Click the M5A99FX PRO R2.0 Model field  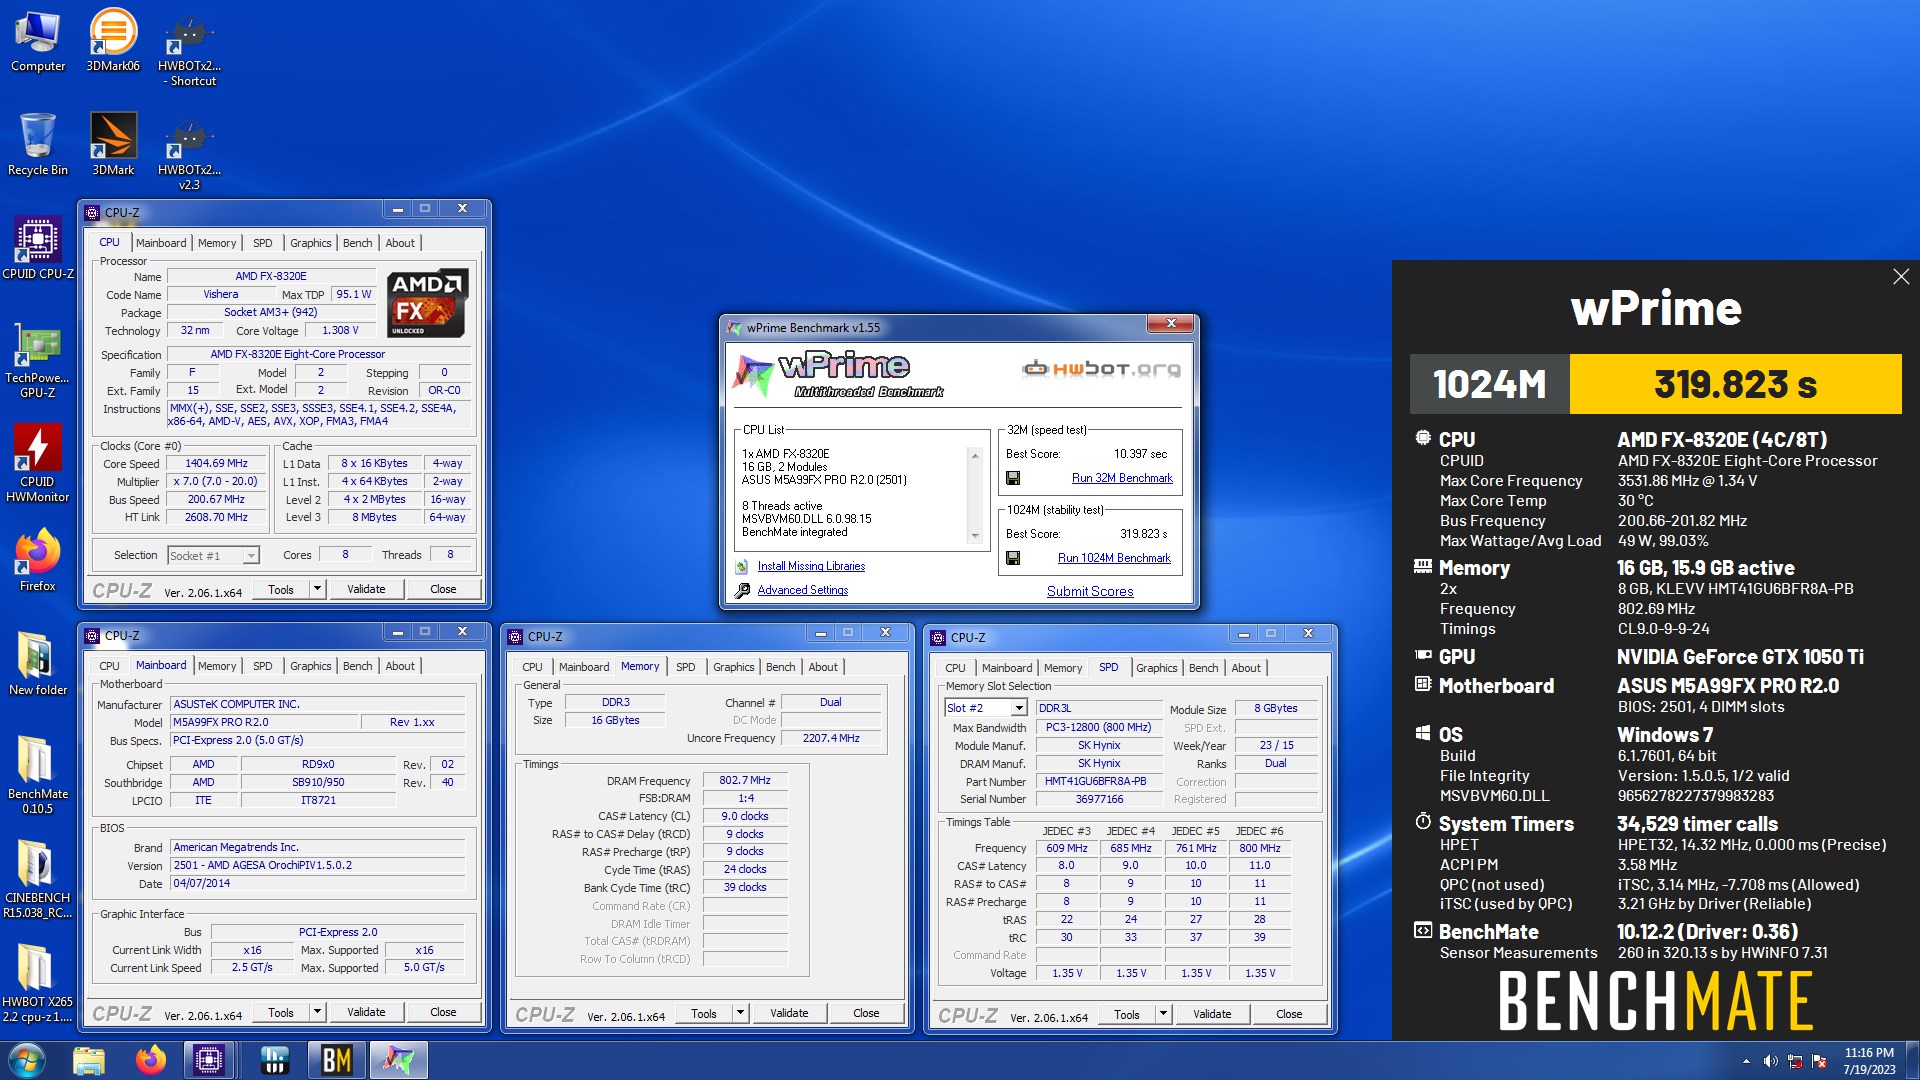(x=265, y=722)
